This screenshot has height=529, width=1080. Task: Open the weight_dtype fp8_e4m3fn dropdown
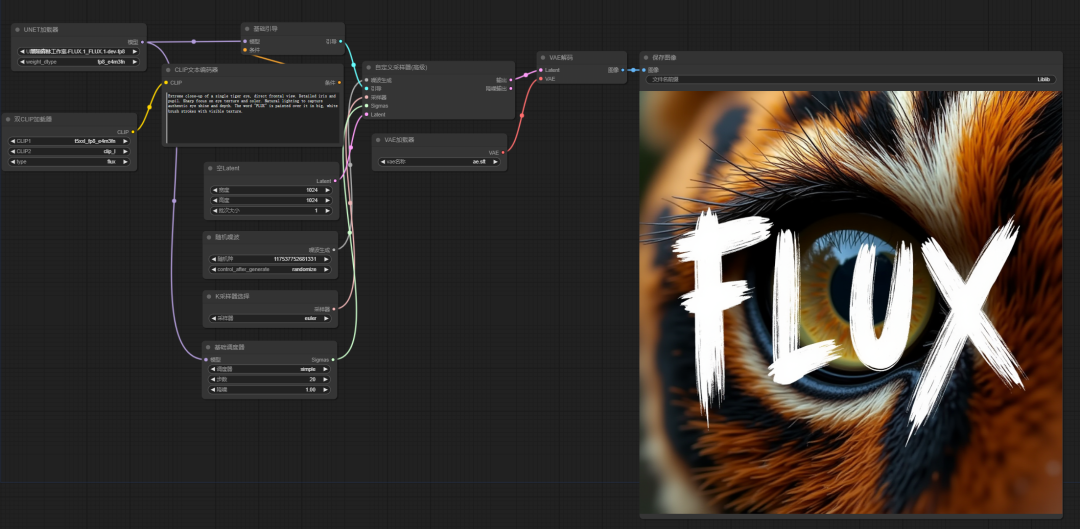tap(79, 61)
